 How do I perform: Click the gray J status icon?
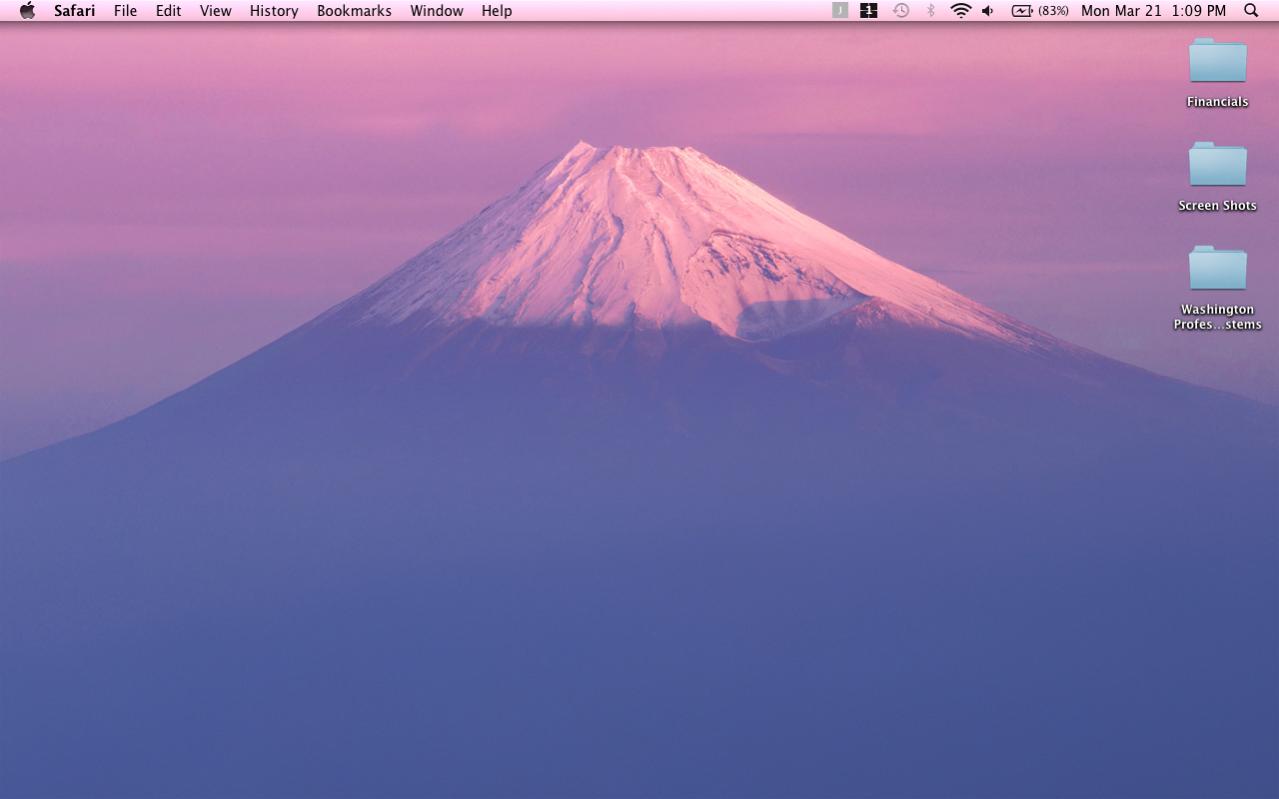click(x=840, y=11)
